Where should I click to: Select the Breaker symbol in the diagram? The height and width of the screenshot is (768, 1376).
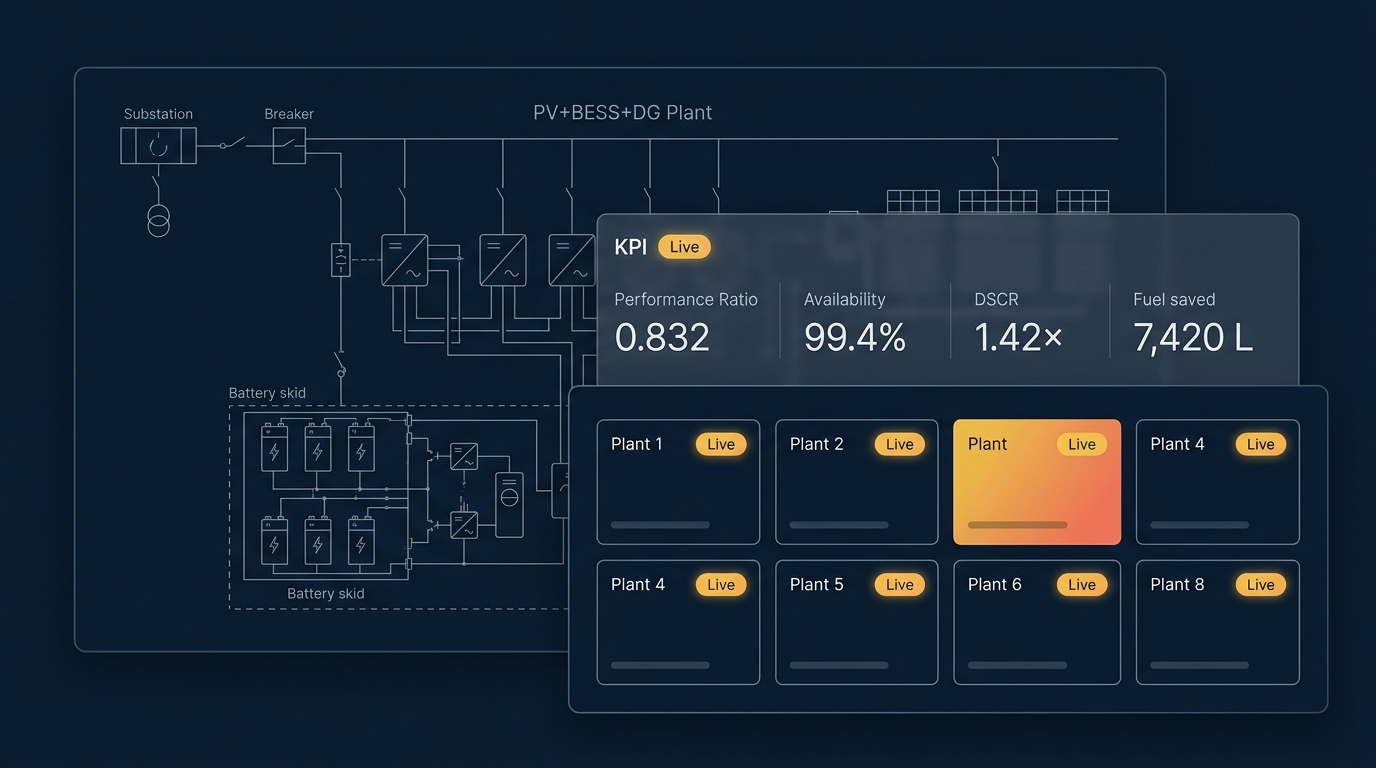pos(289,146)
